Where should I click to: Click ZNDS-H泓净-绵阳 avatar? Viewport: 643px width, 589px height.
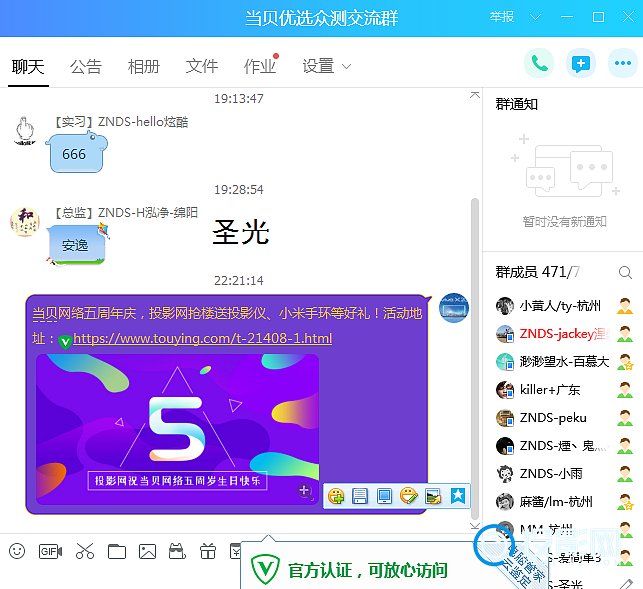click(x=25, y=222)
